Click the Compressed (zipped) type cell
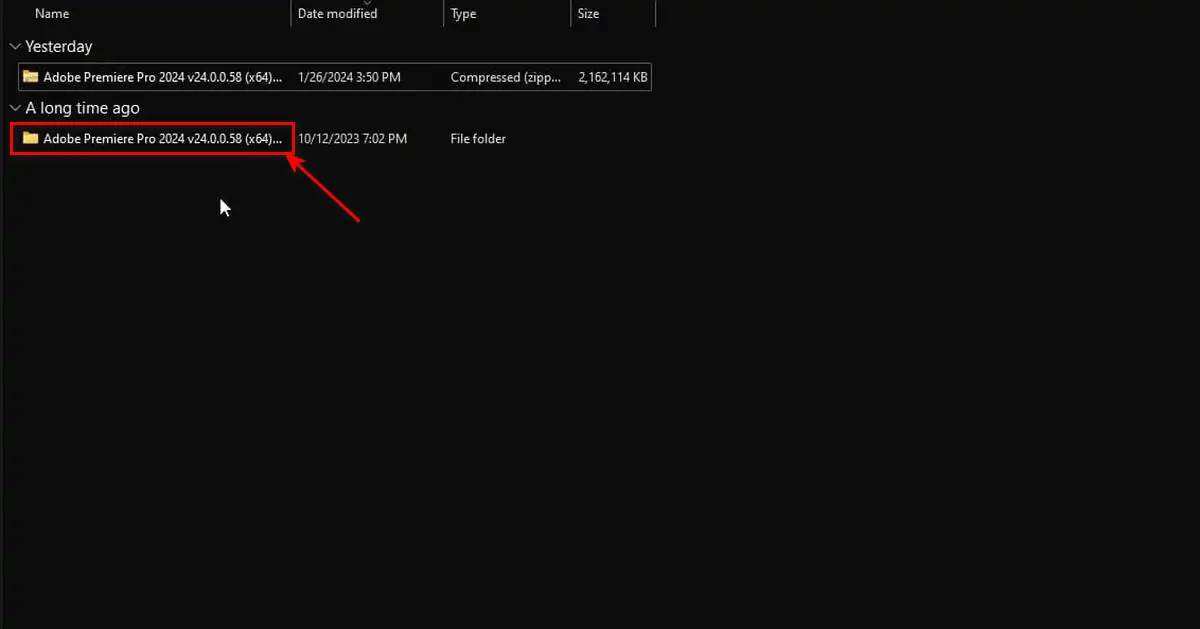 pyautogui.click(x=503, y=77)
